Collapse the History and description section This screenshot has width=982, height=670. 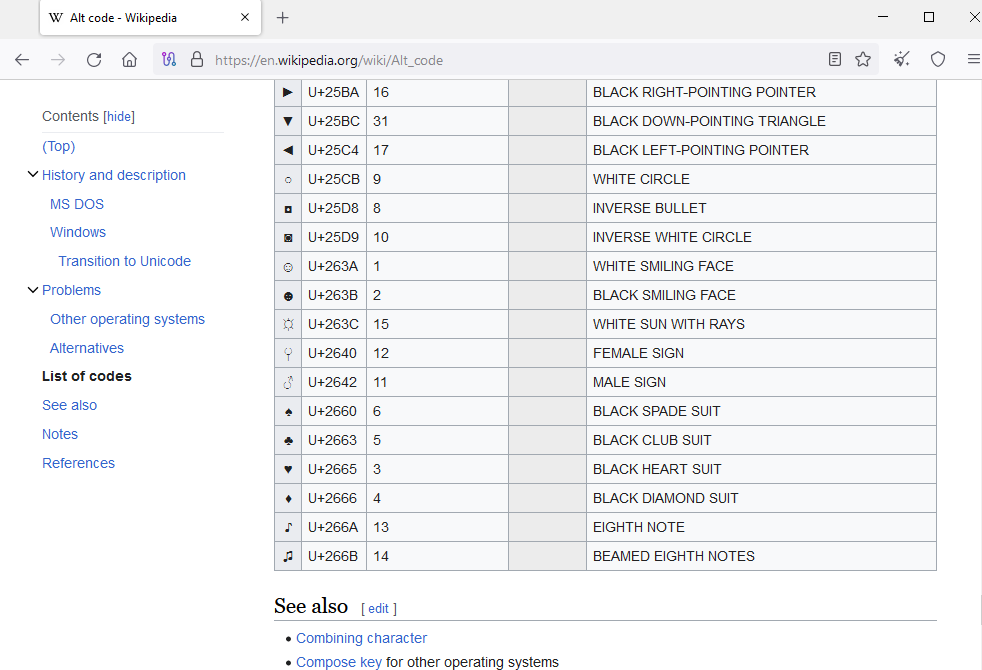coord(33,175)
